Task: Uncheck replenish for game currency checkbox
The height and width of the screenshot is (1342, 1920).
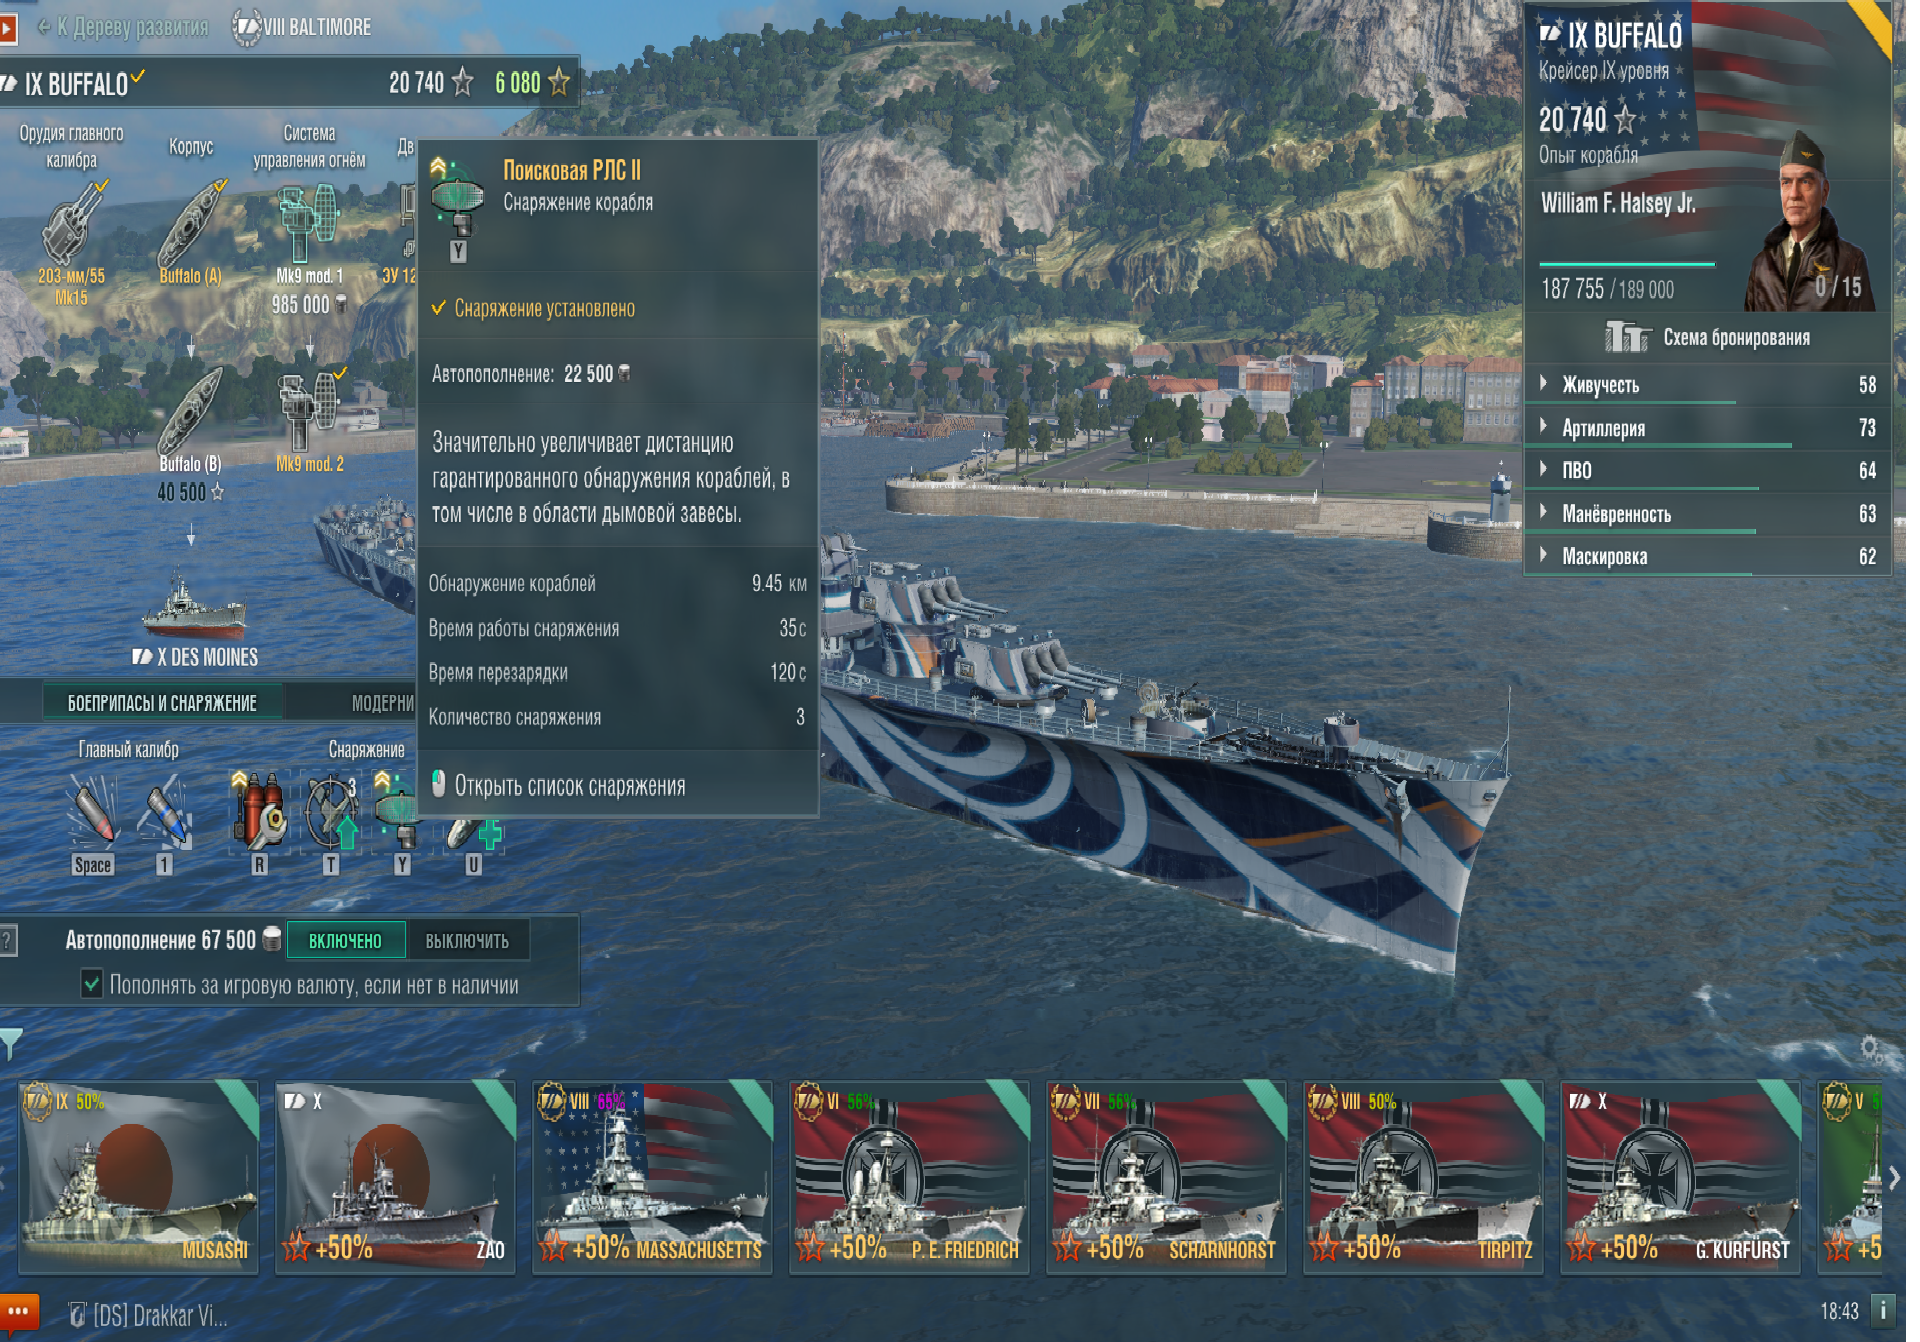Action: tap(91, 984)
